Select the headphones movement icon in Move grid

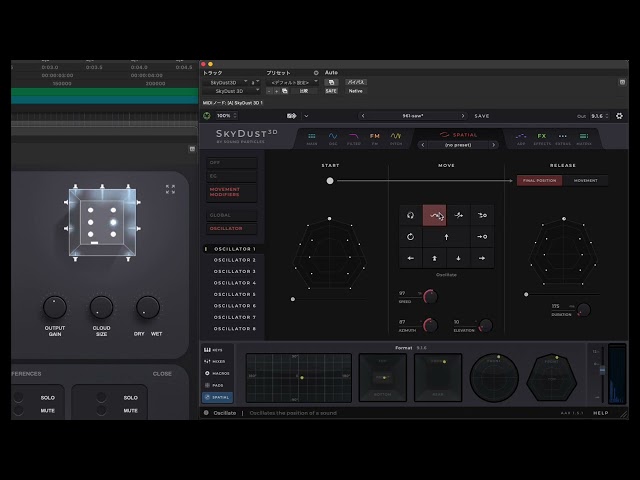[x=411, y=216]
